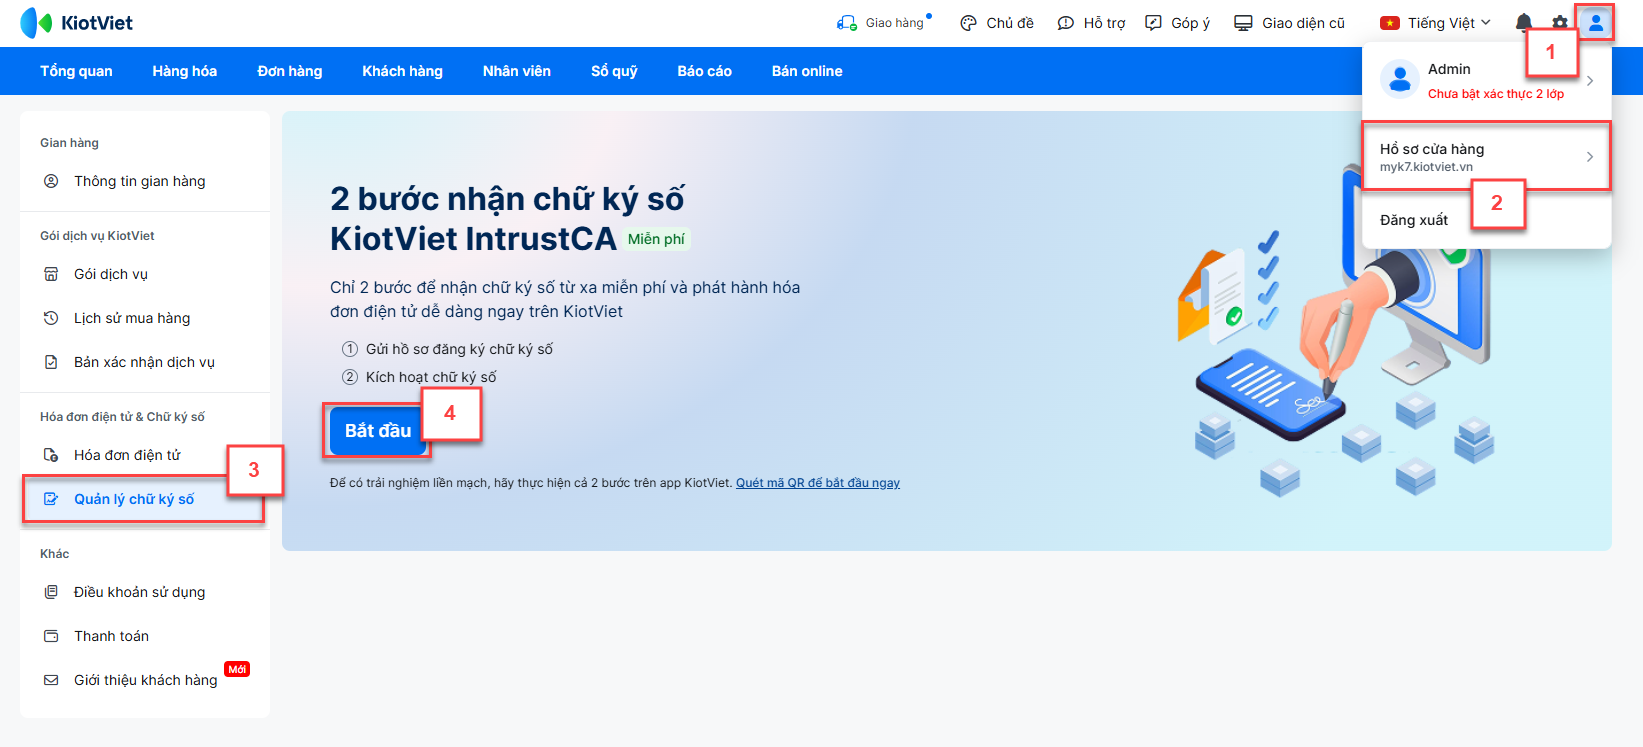Click the Quét mã QR để bắt đầu ngay link
Image resolution: width=1643 pixels, height=747 pixels.
(x=818, y=483)
